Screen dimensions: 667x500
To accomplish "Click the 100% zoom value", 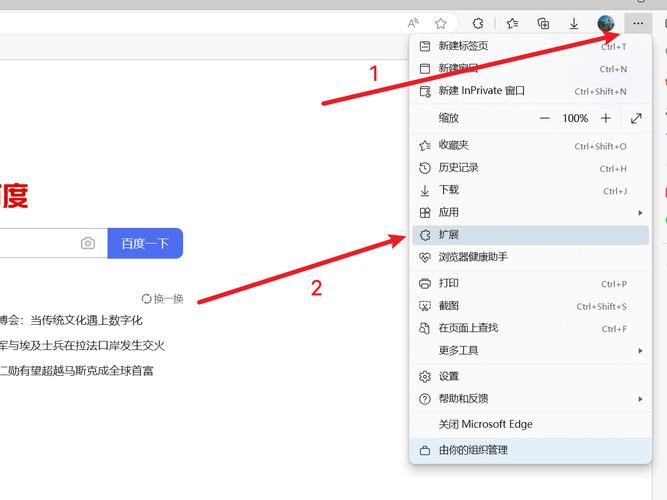I will [x=575, y=118].
